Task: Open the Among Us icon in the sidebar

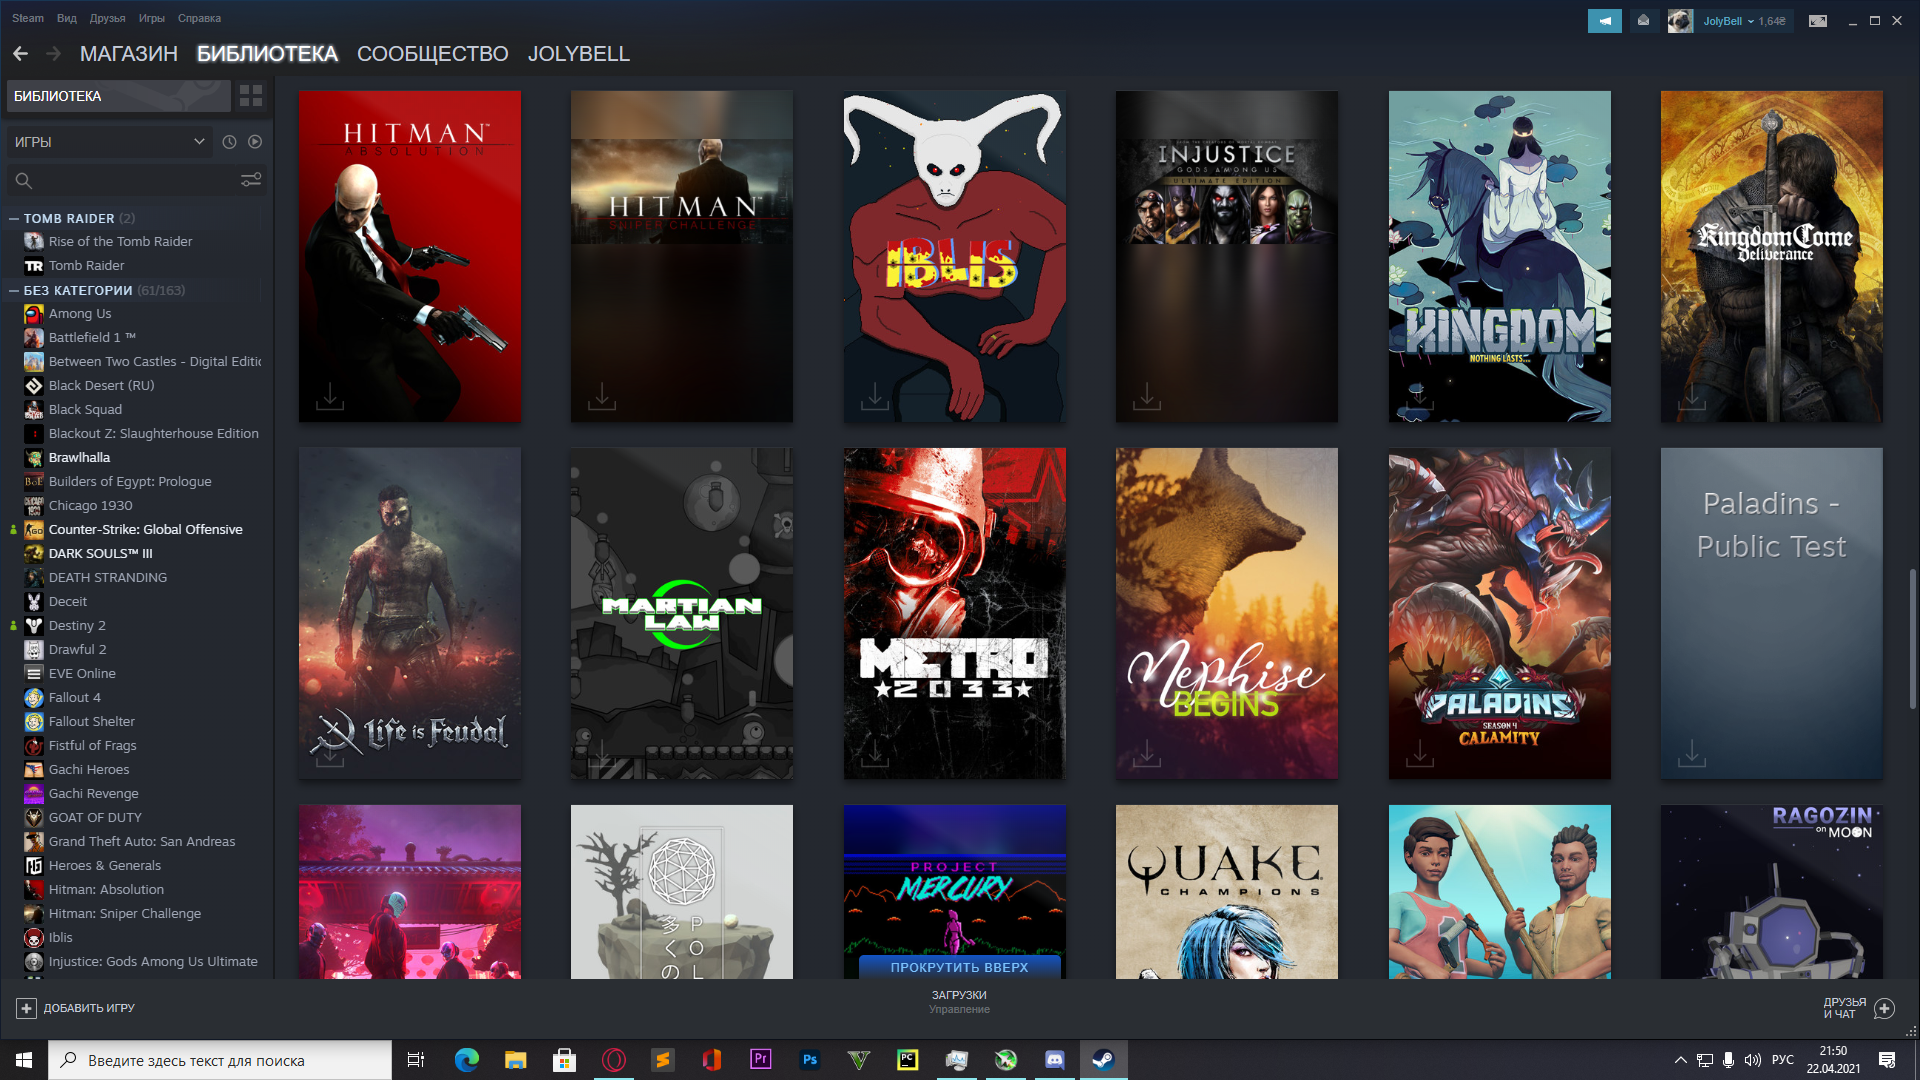Action: [34, 314]
